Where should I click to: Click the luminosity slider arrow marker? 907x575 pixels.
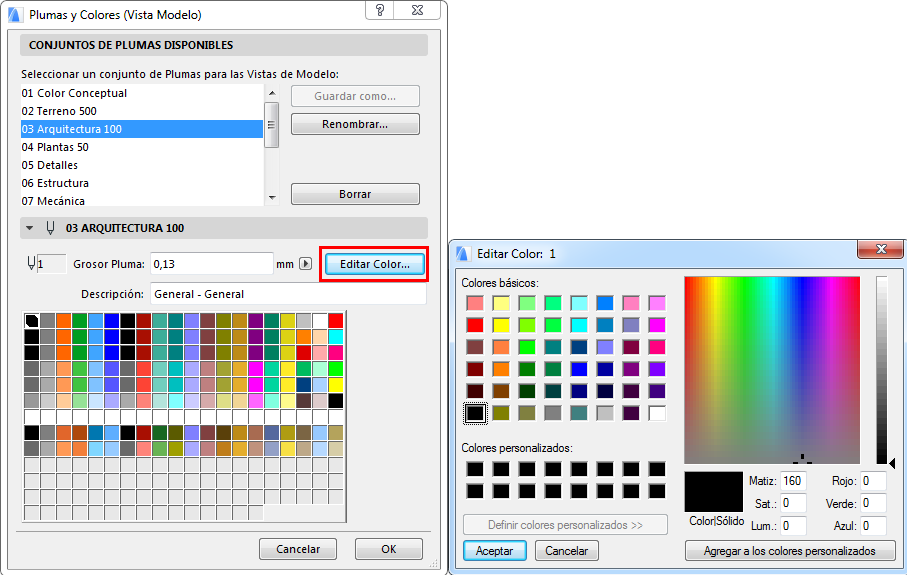click(893, 463)
